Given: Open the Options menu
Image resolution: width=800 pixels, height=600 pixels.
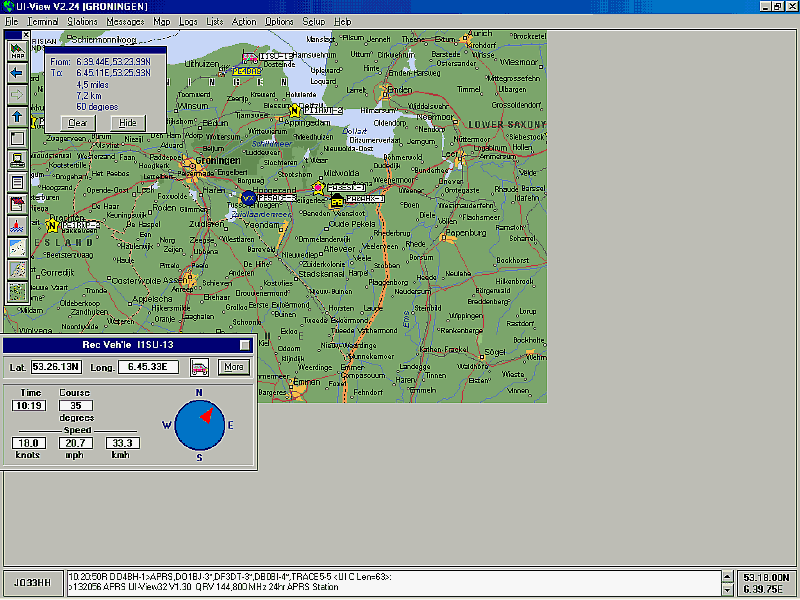Looking at the screenshot, I should pos(279,22).
